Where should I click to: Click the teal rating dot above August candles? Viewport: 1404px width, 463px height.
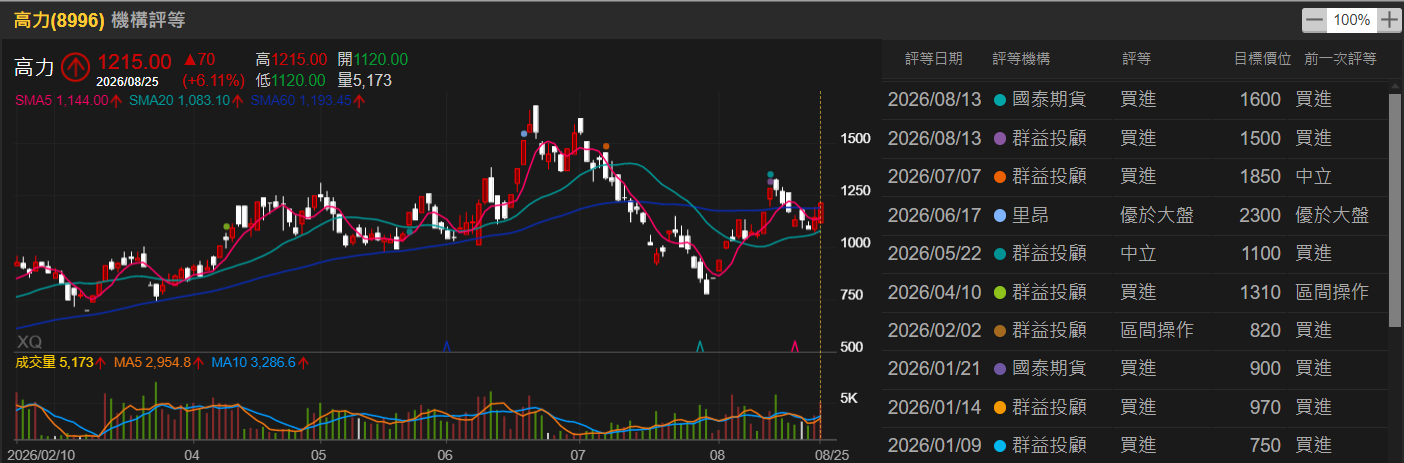(x=769, y=175)
